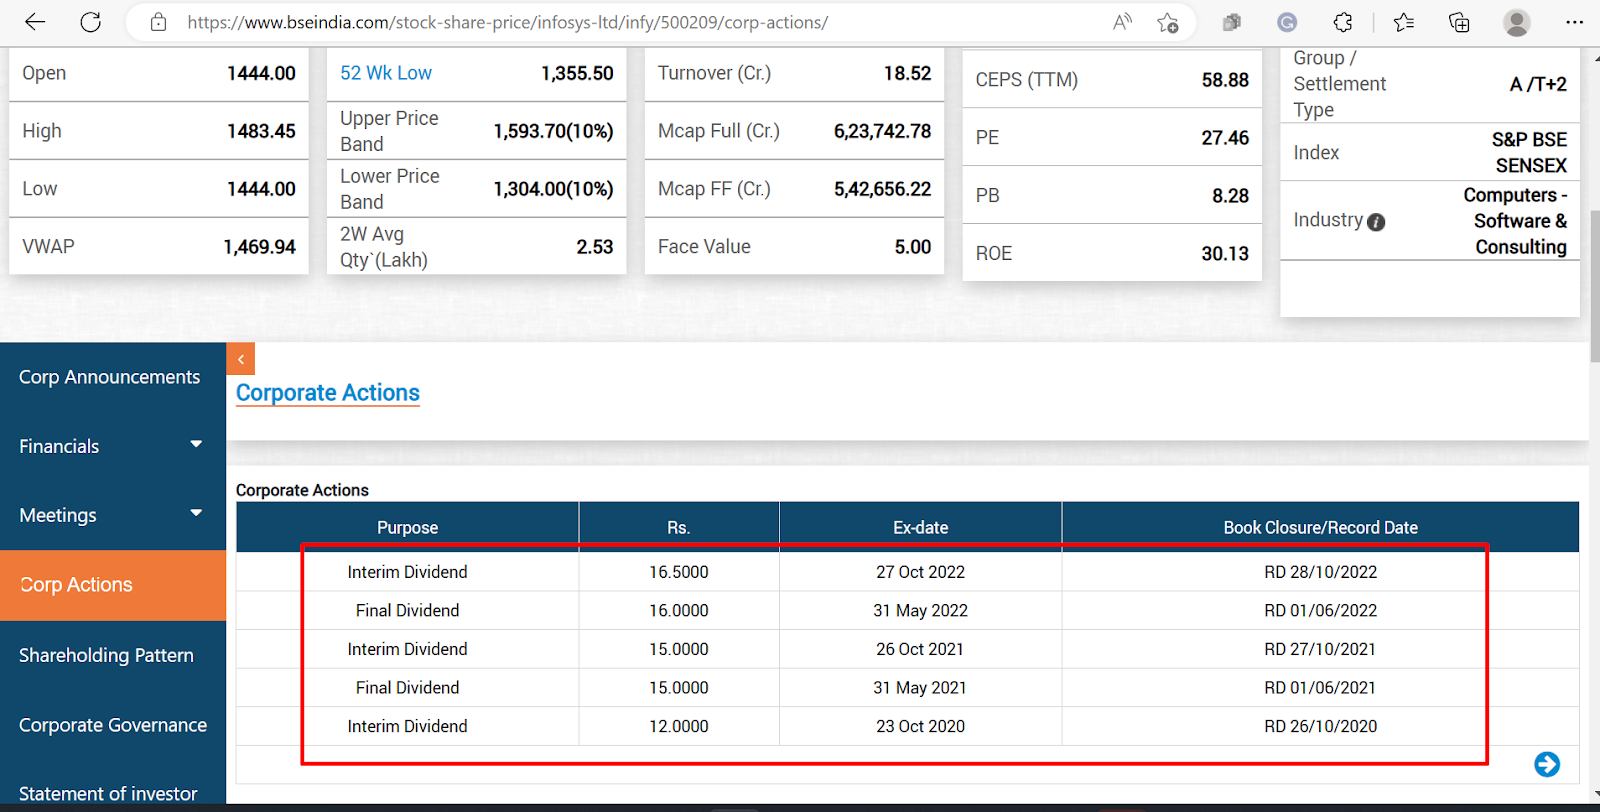Click the blue next arrow below table

tap(1547, 764)
